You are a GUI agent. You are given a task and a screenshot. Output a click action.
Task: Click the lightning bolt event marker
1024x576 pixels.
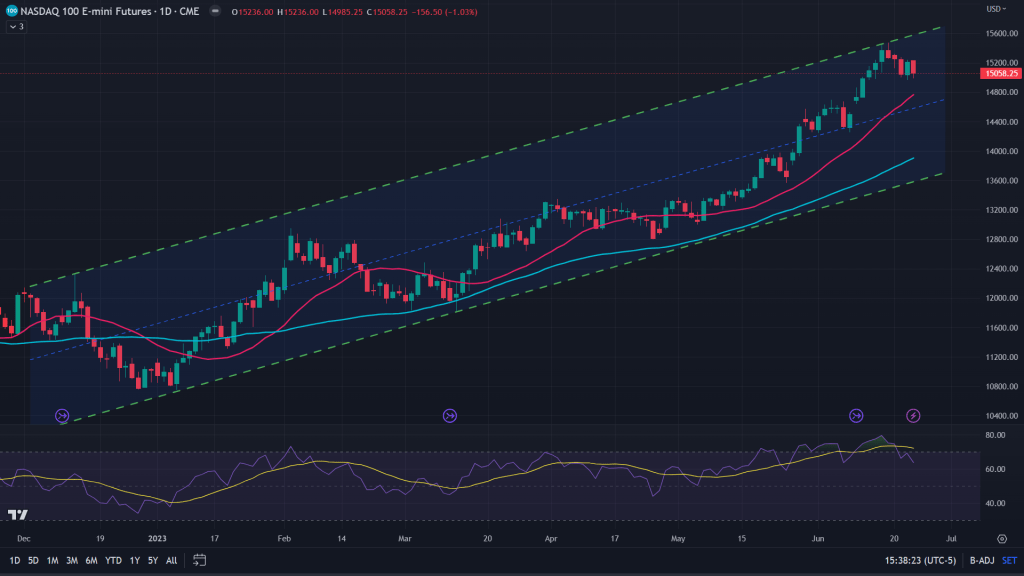tap(913, 415)
